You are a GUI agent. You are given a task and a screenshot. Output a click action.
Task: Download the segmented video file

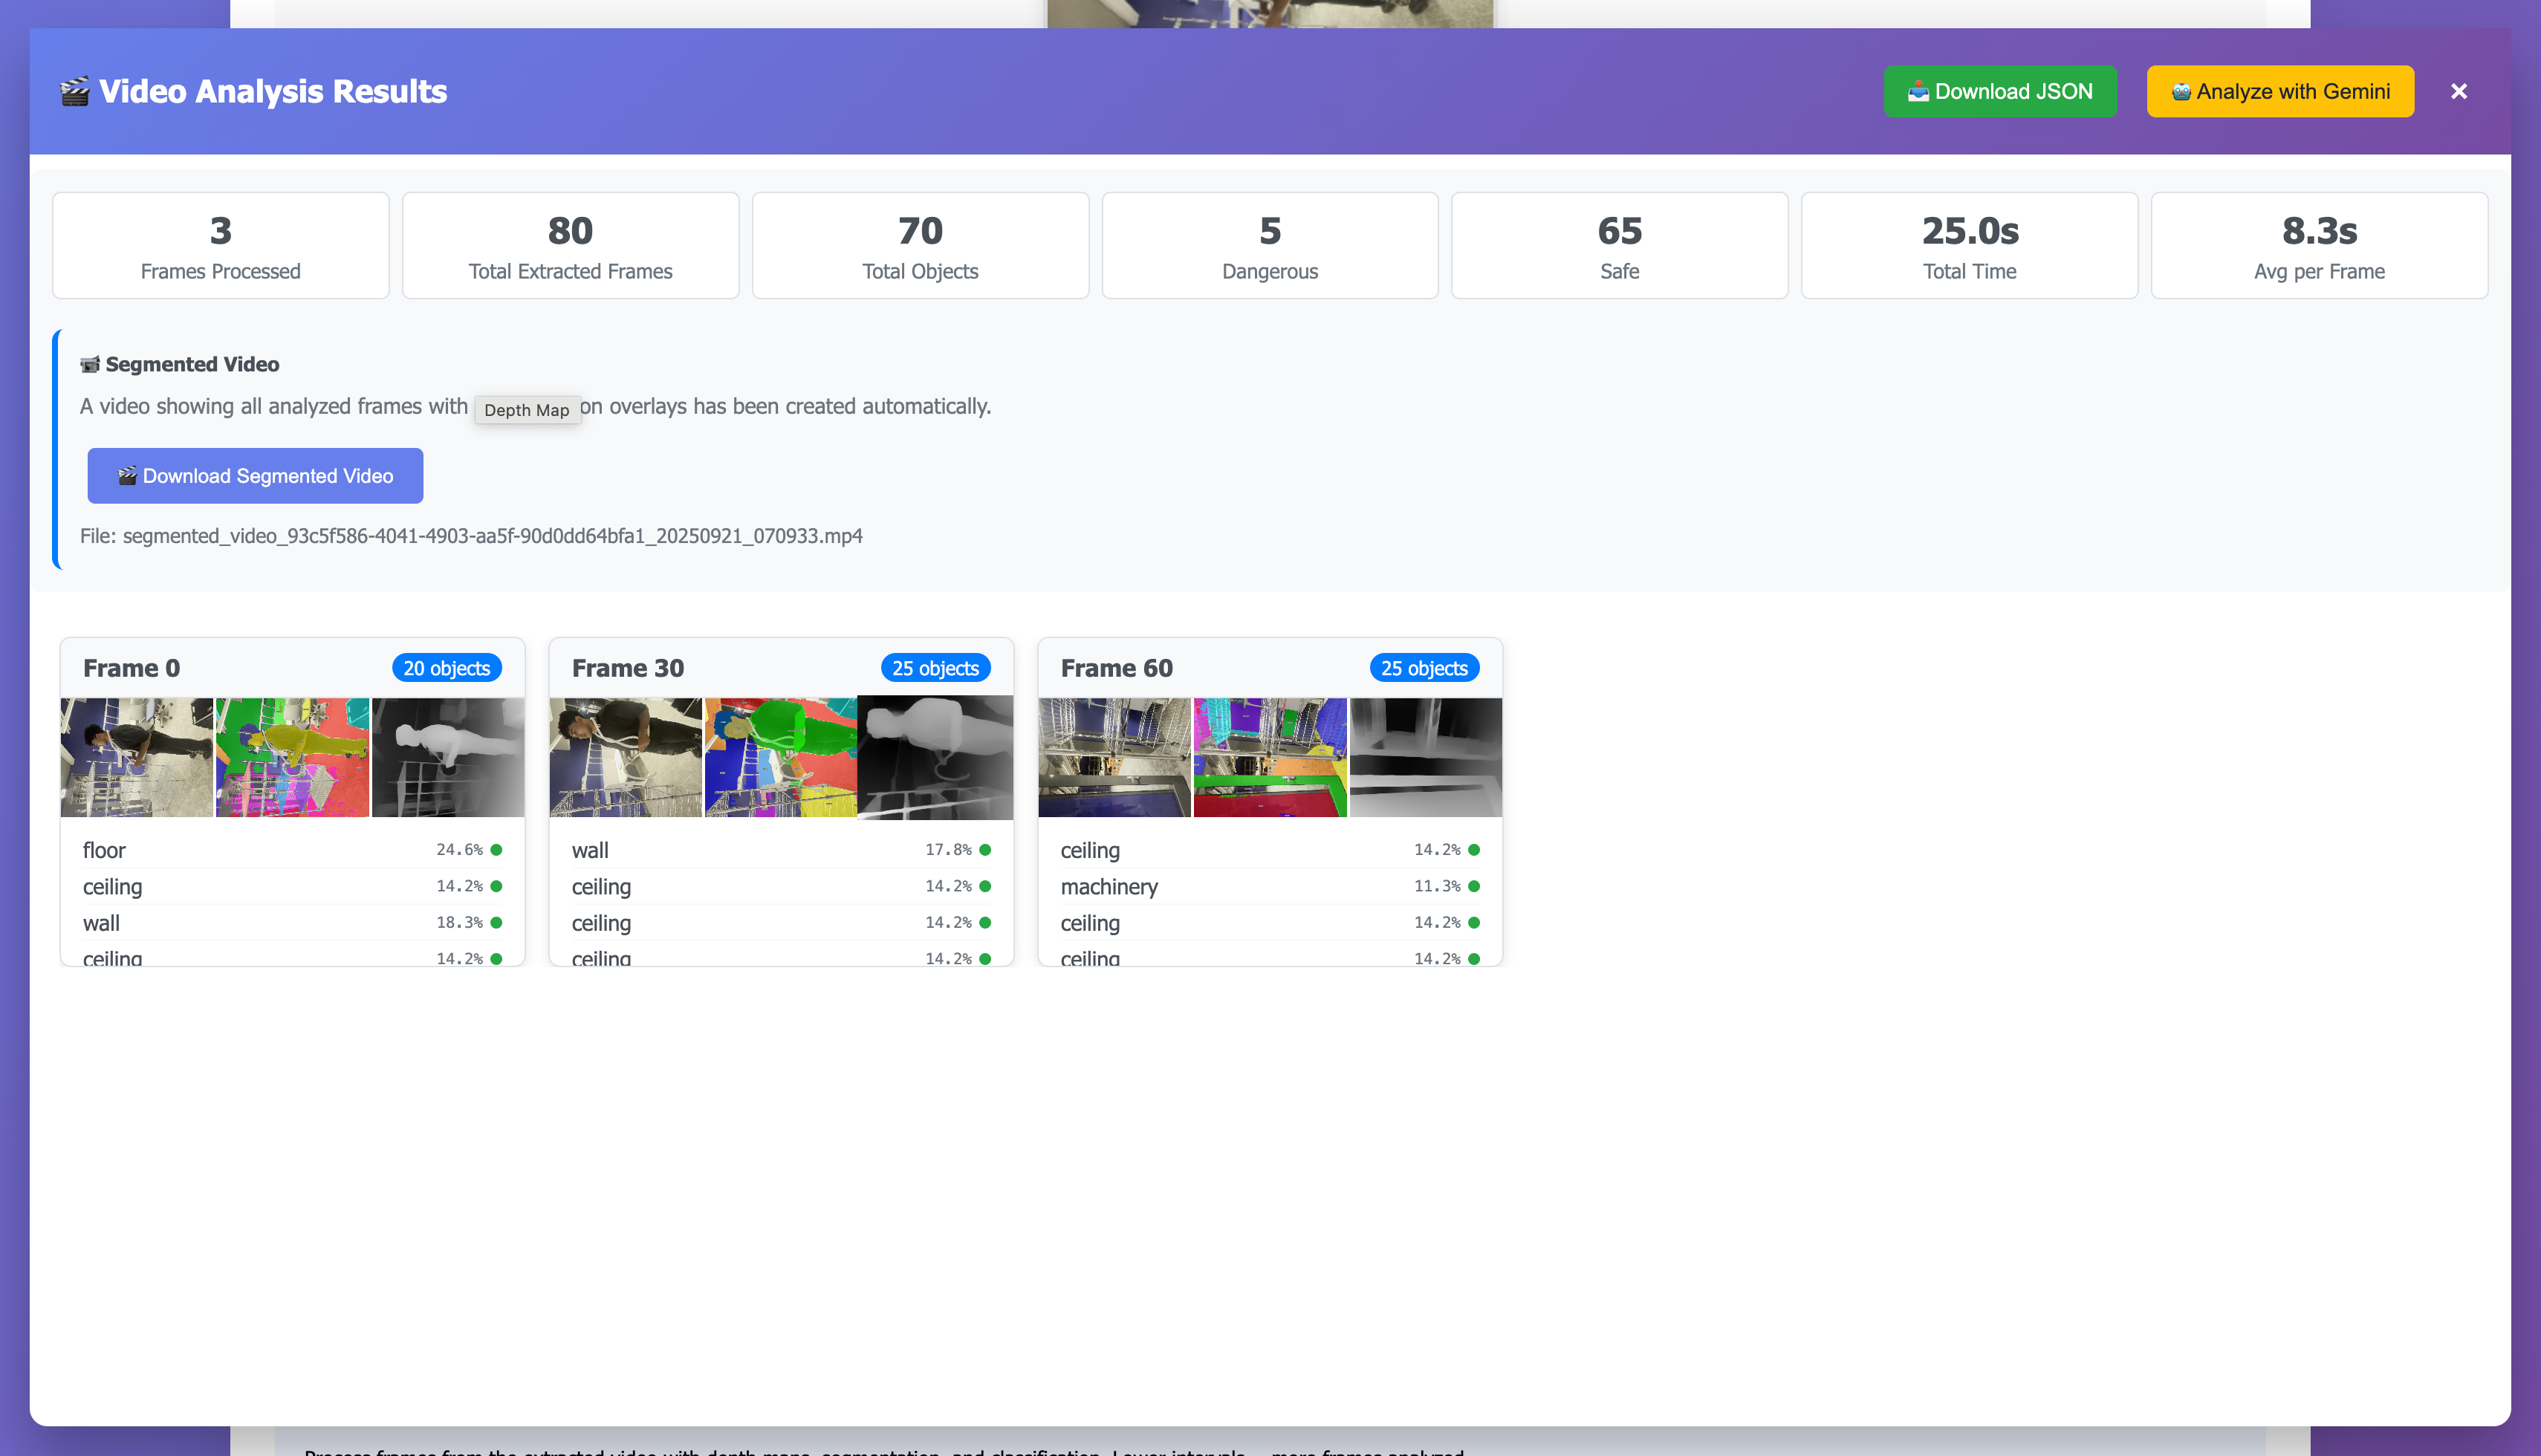coord(255,476)
